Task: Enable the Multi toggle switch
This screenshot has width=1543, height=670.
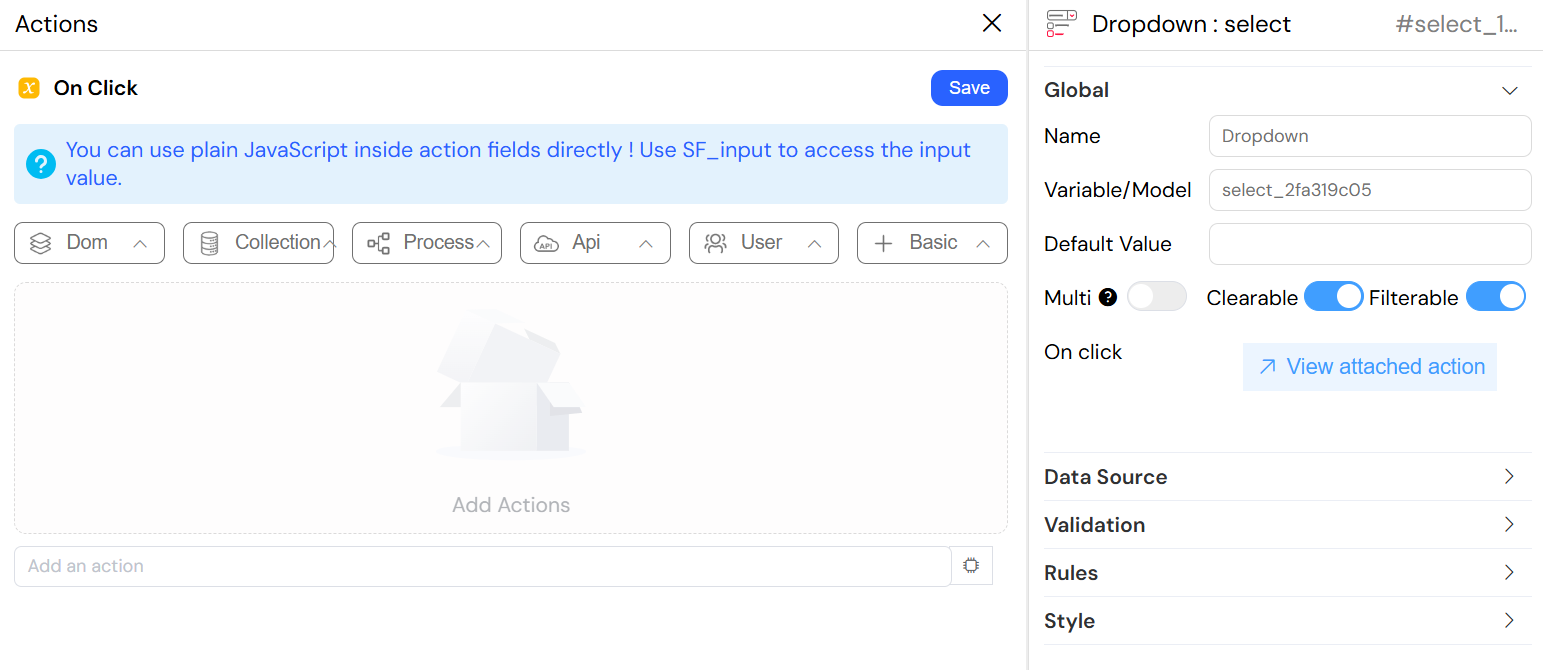Action: (1156, 297)
